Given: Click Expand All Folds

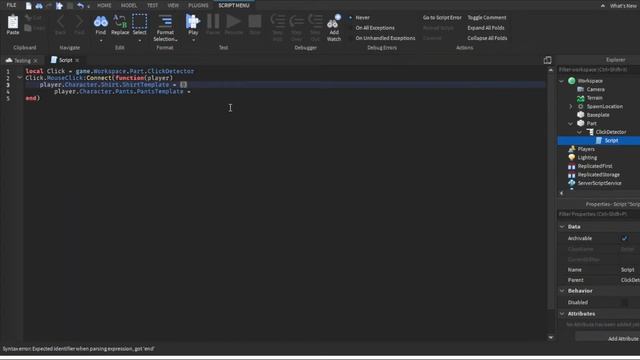Looking at the screenshot, I should tap(486, 28).
